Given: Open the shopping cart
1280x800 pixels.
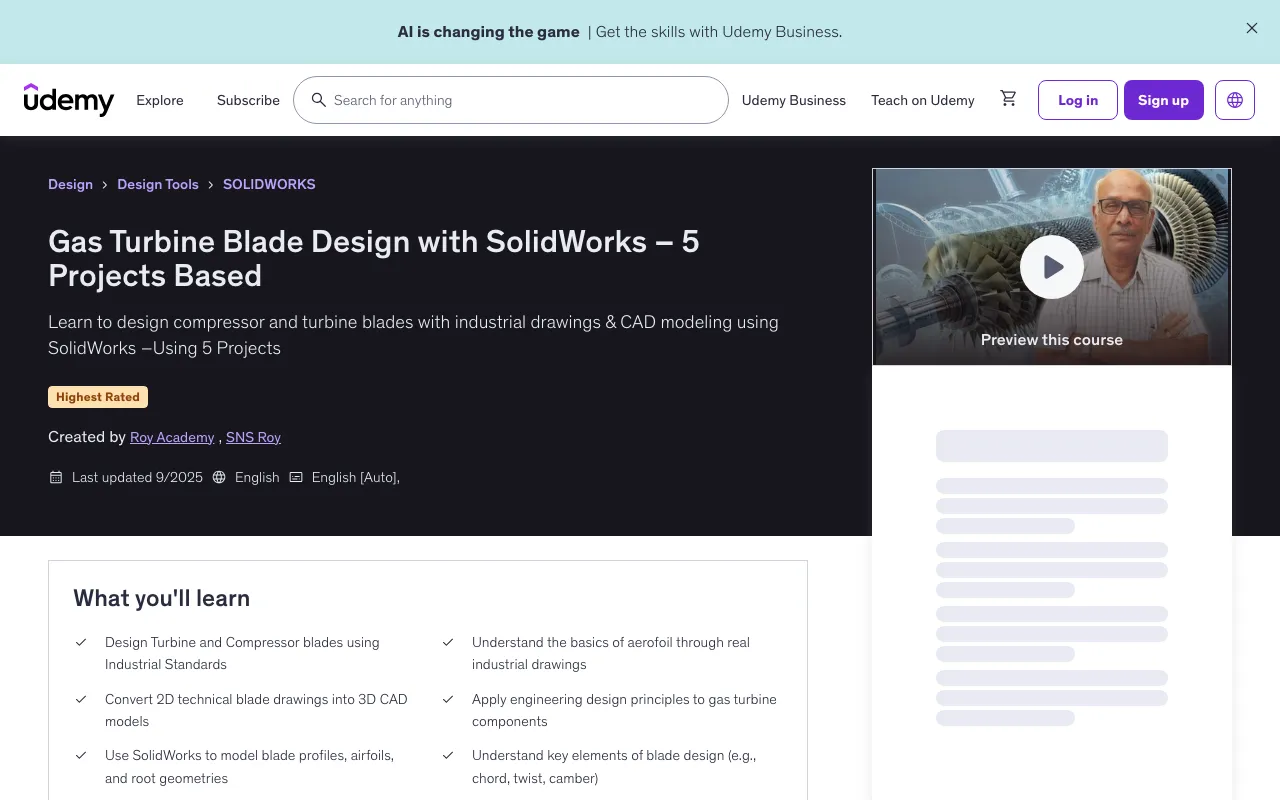Looking at the screenshot, I should pos(1008,99).
